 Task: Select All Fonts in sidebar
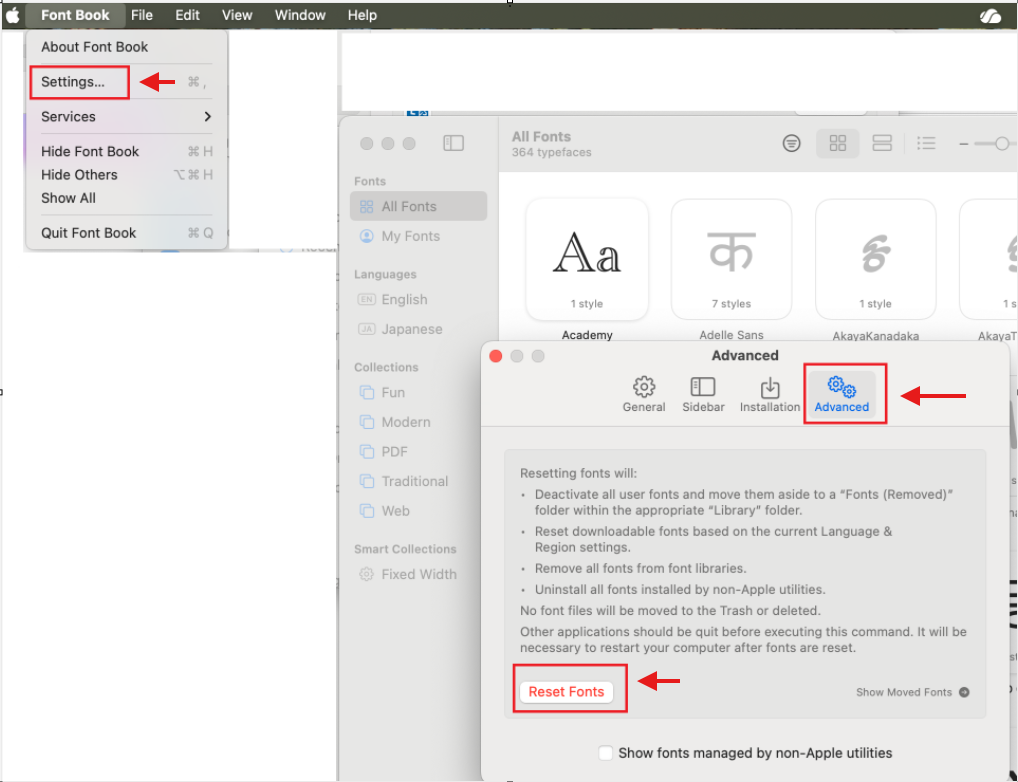click(418, 206)
